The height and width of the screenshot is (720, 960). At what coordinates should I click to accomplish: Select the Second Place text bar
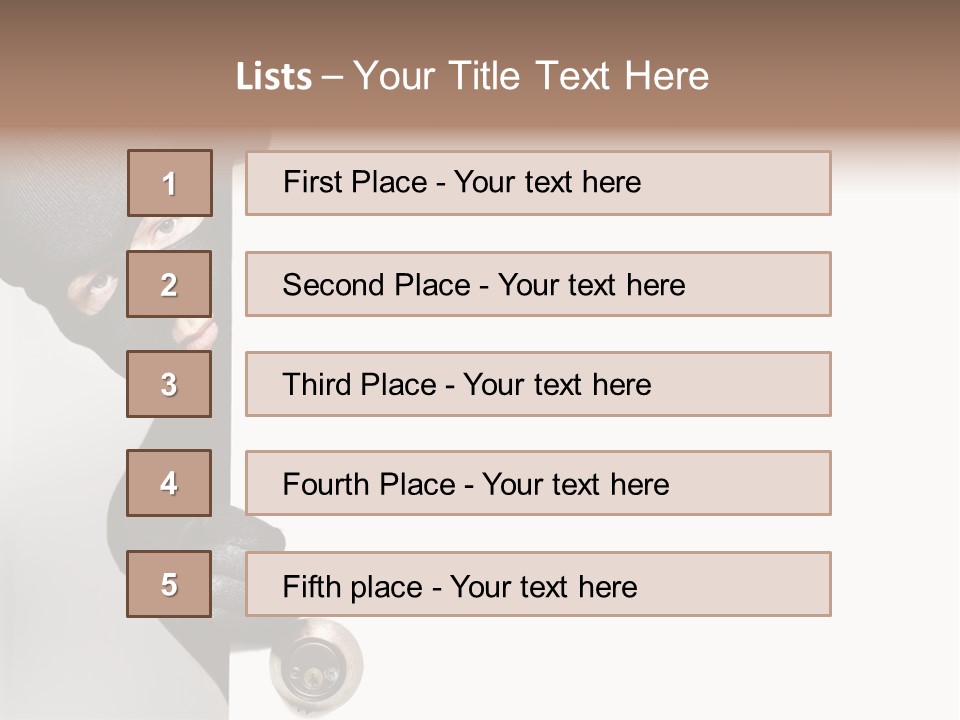(538, 284)
